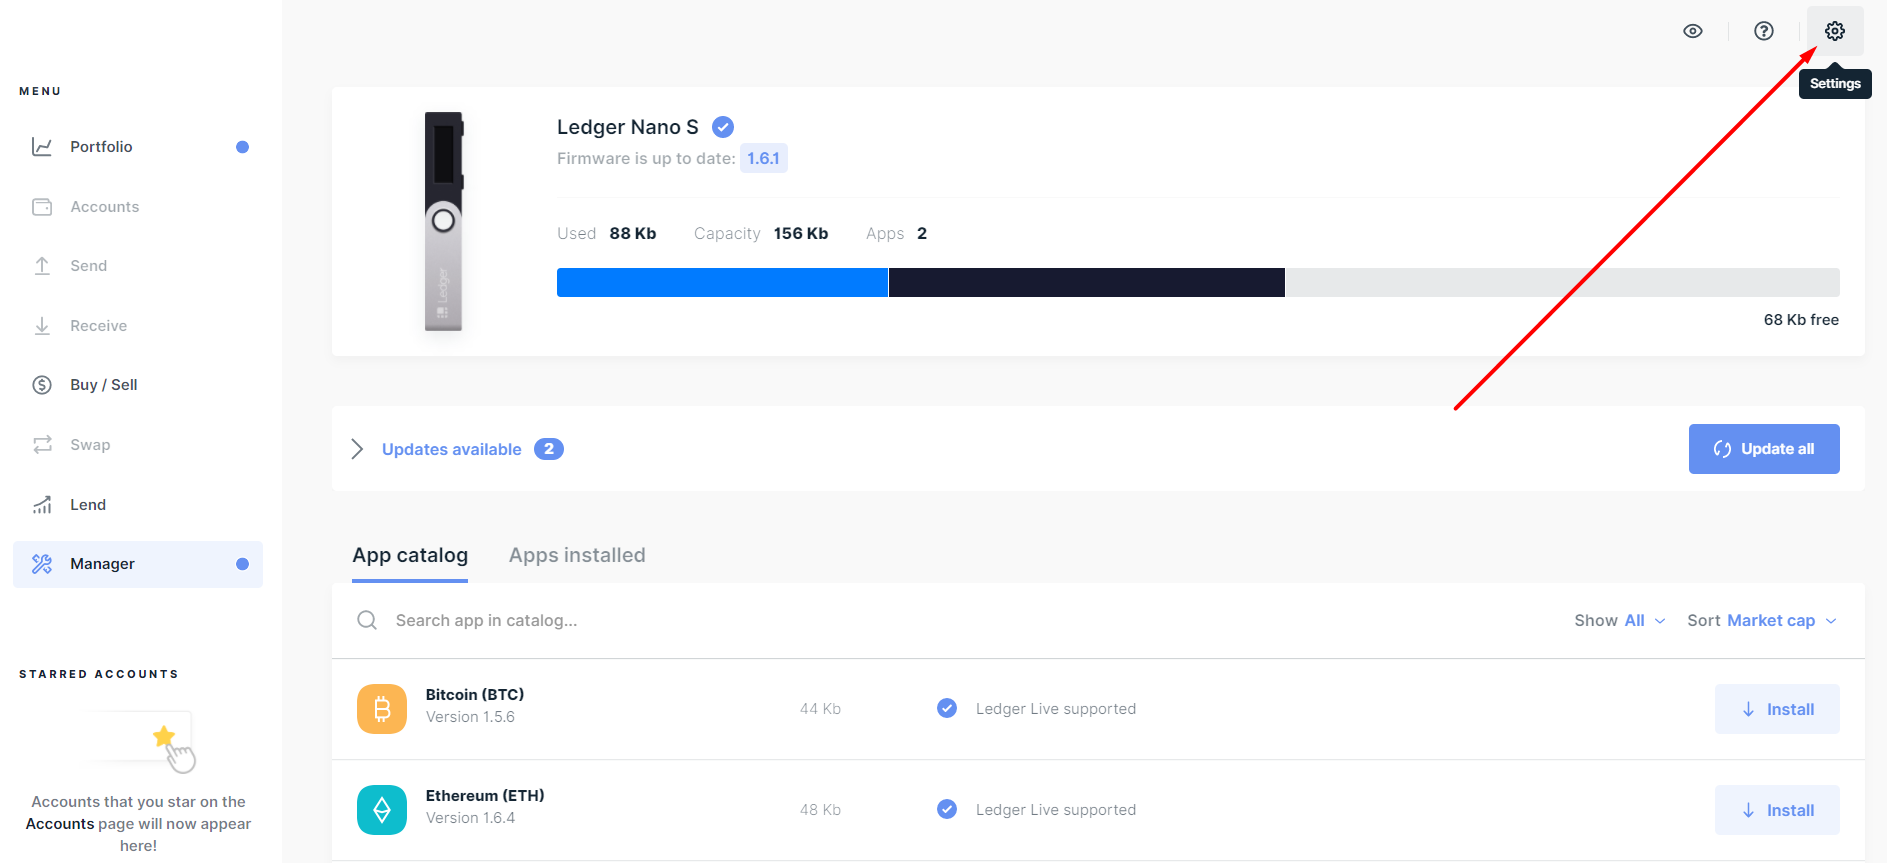Click the Update all button

tap(1764, 449)
